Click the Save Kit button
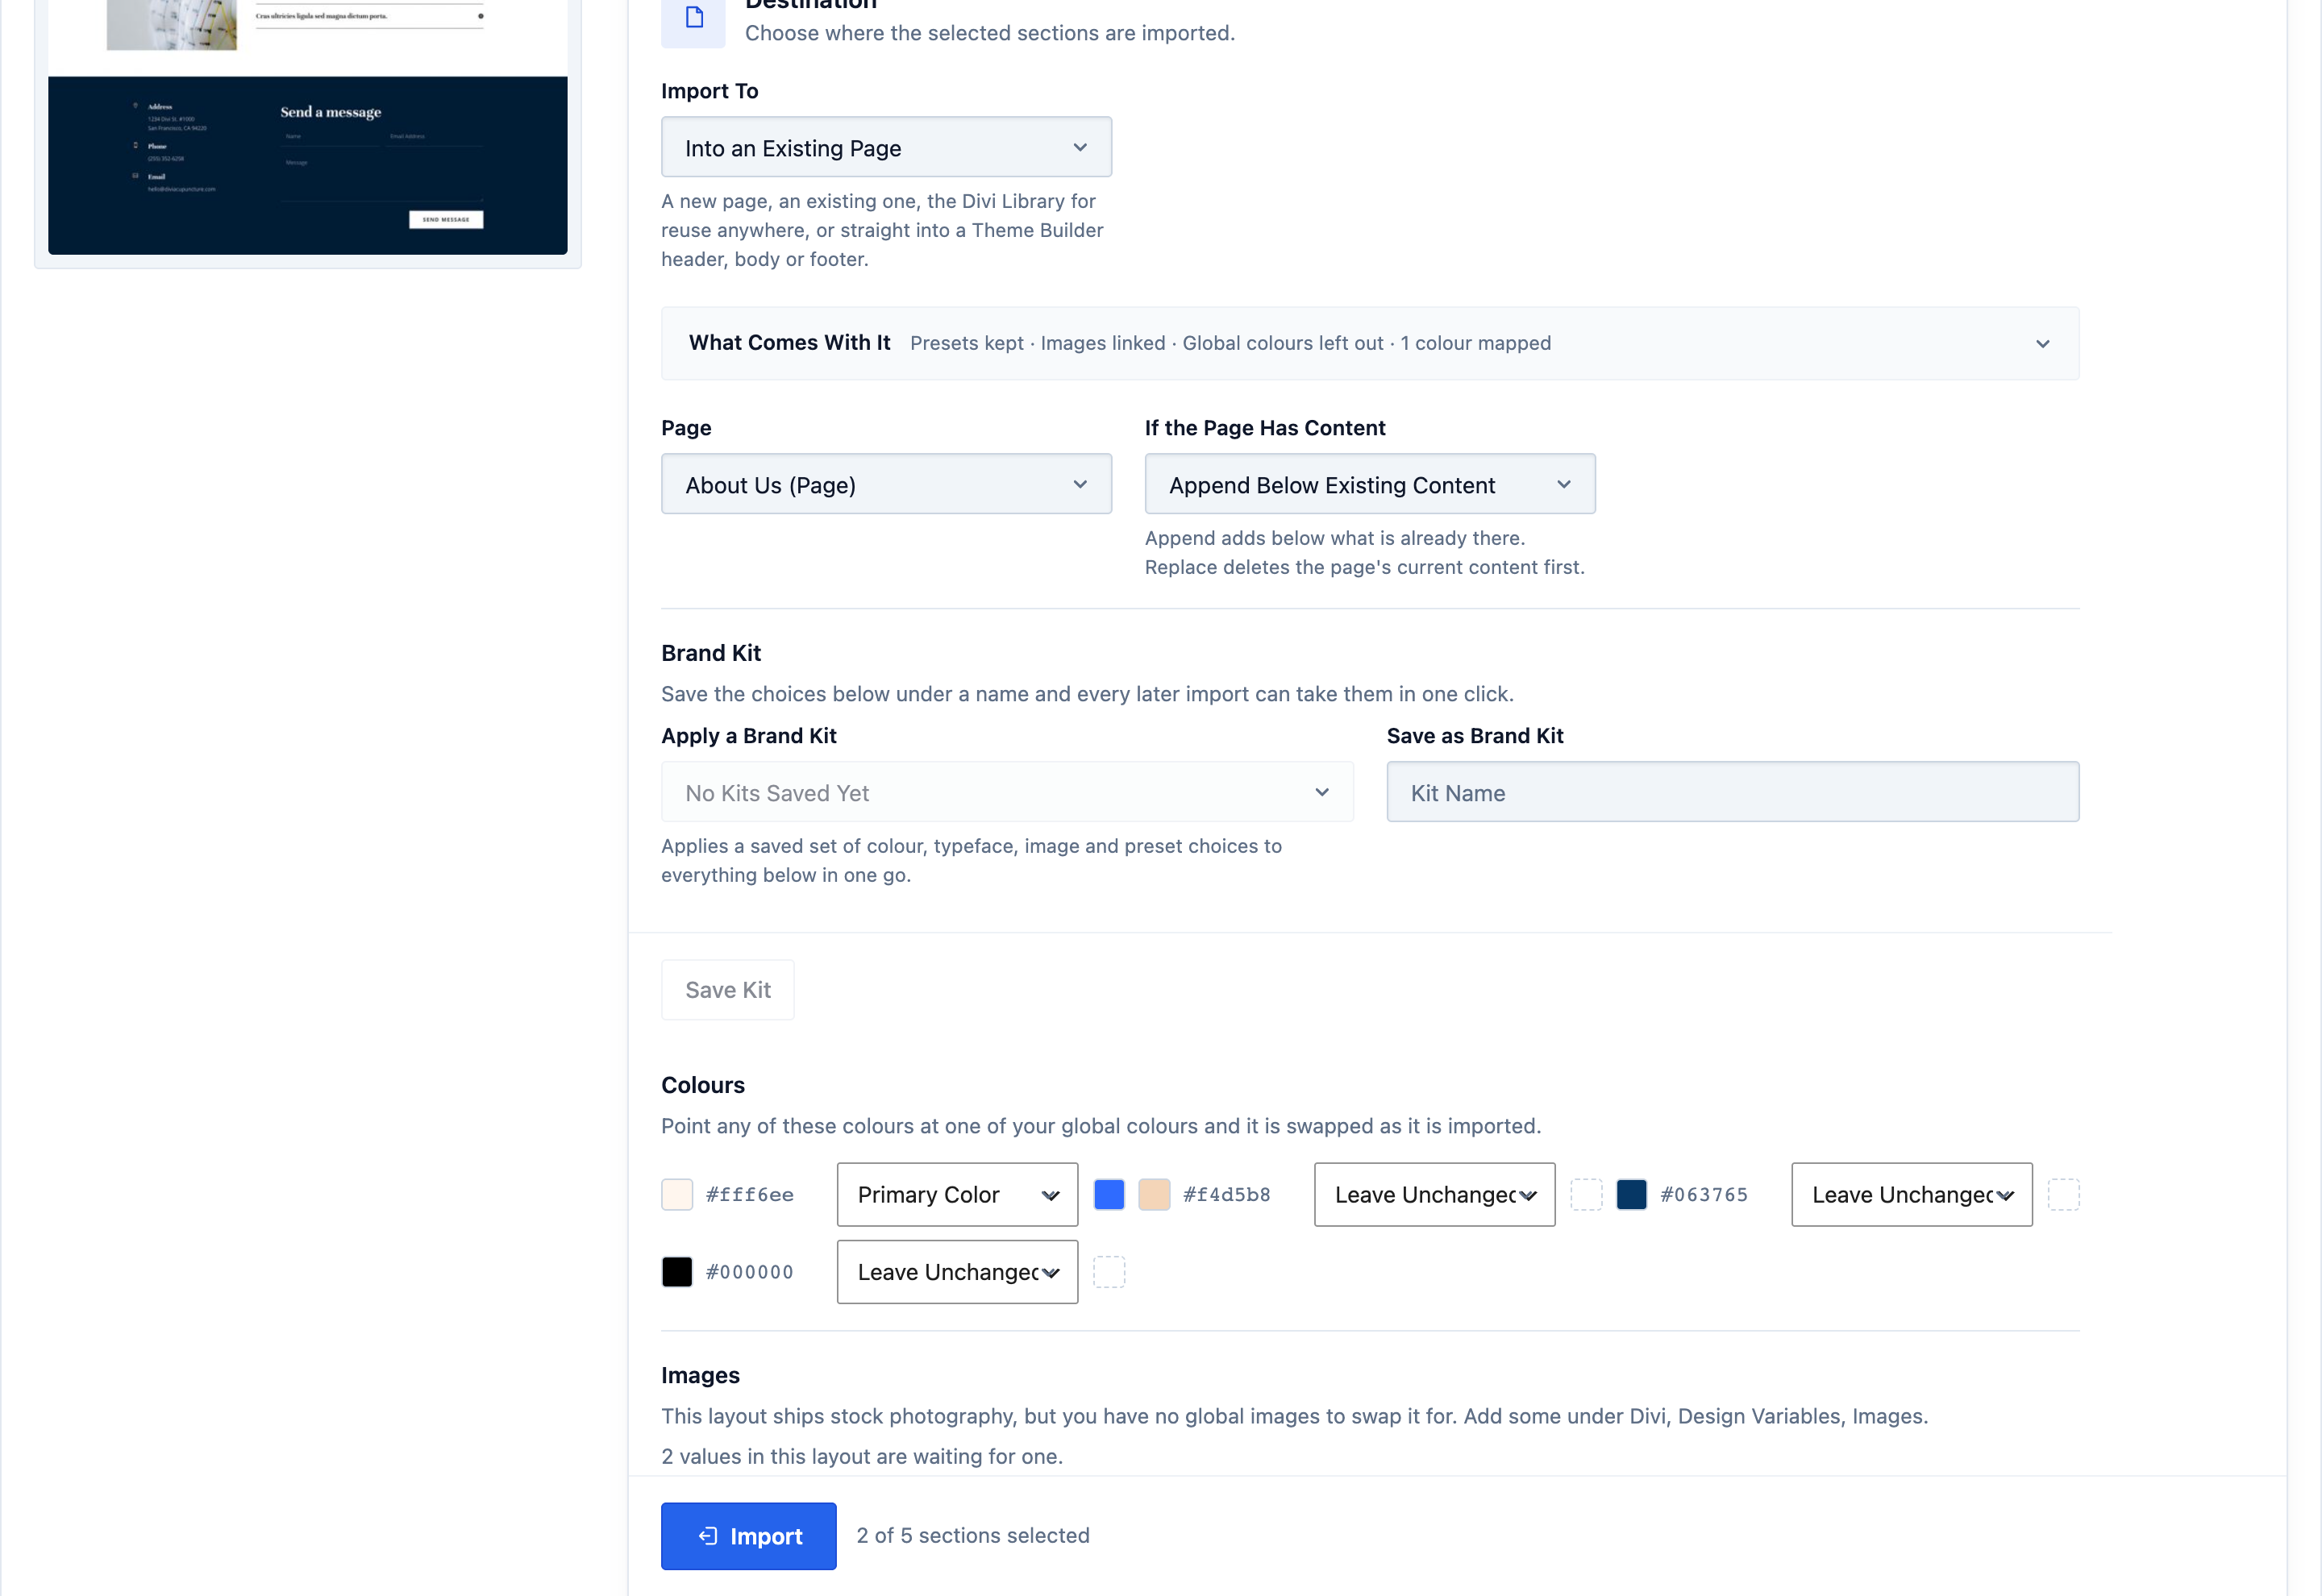Screen dimensions: 2322x1596 (728, 990)
